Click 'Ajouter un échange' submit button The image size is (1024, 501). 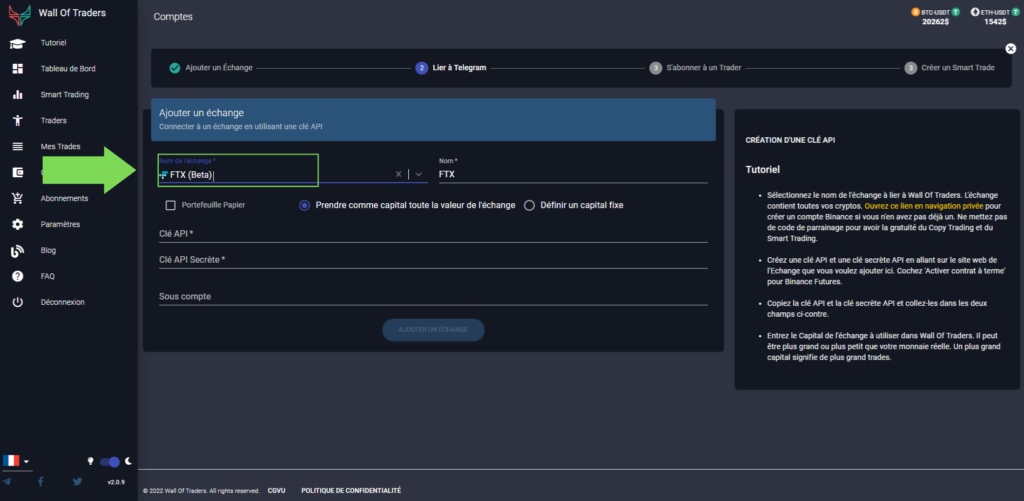[433, 329]
